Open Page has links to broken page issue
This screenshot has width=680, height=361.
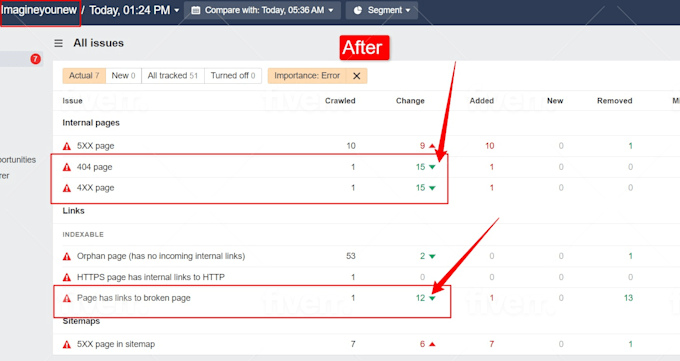[134, 298]
